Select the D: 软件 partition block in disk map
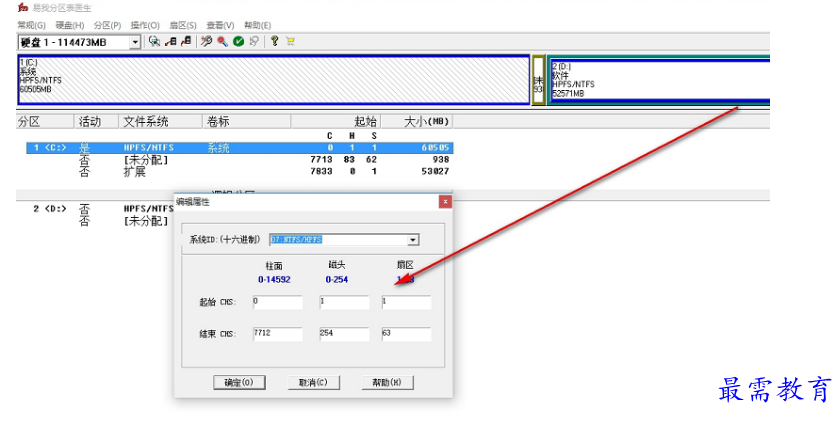This screenshot has height=421, width=840. pos(659,80)
